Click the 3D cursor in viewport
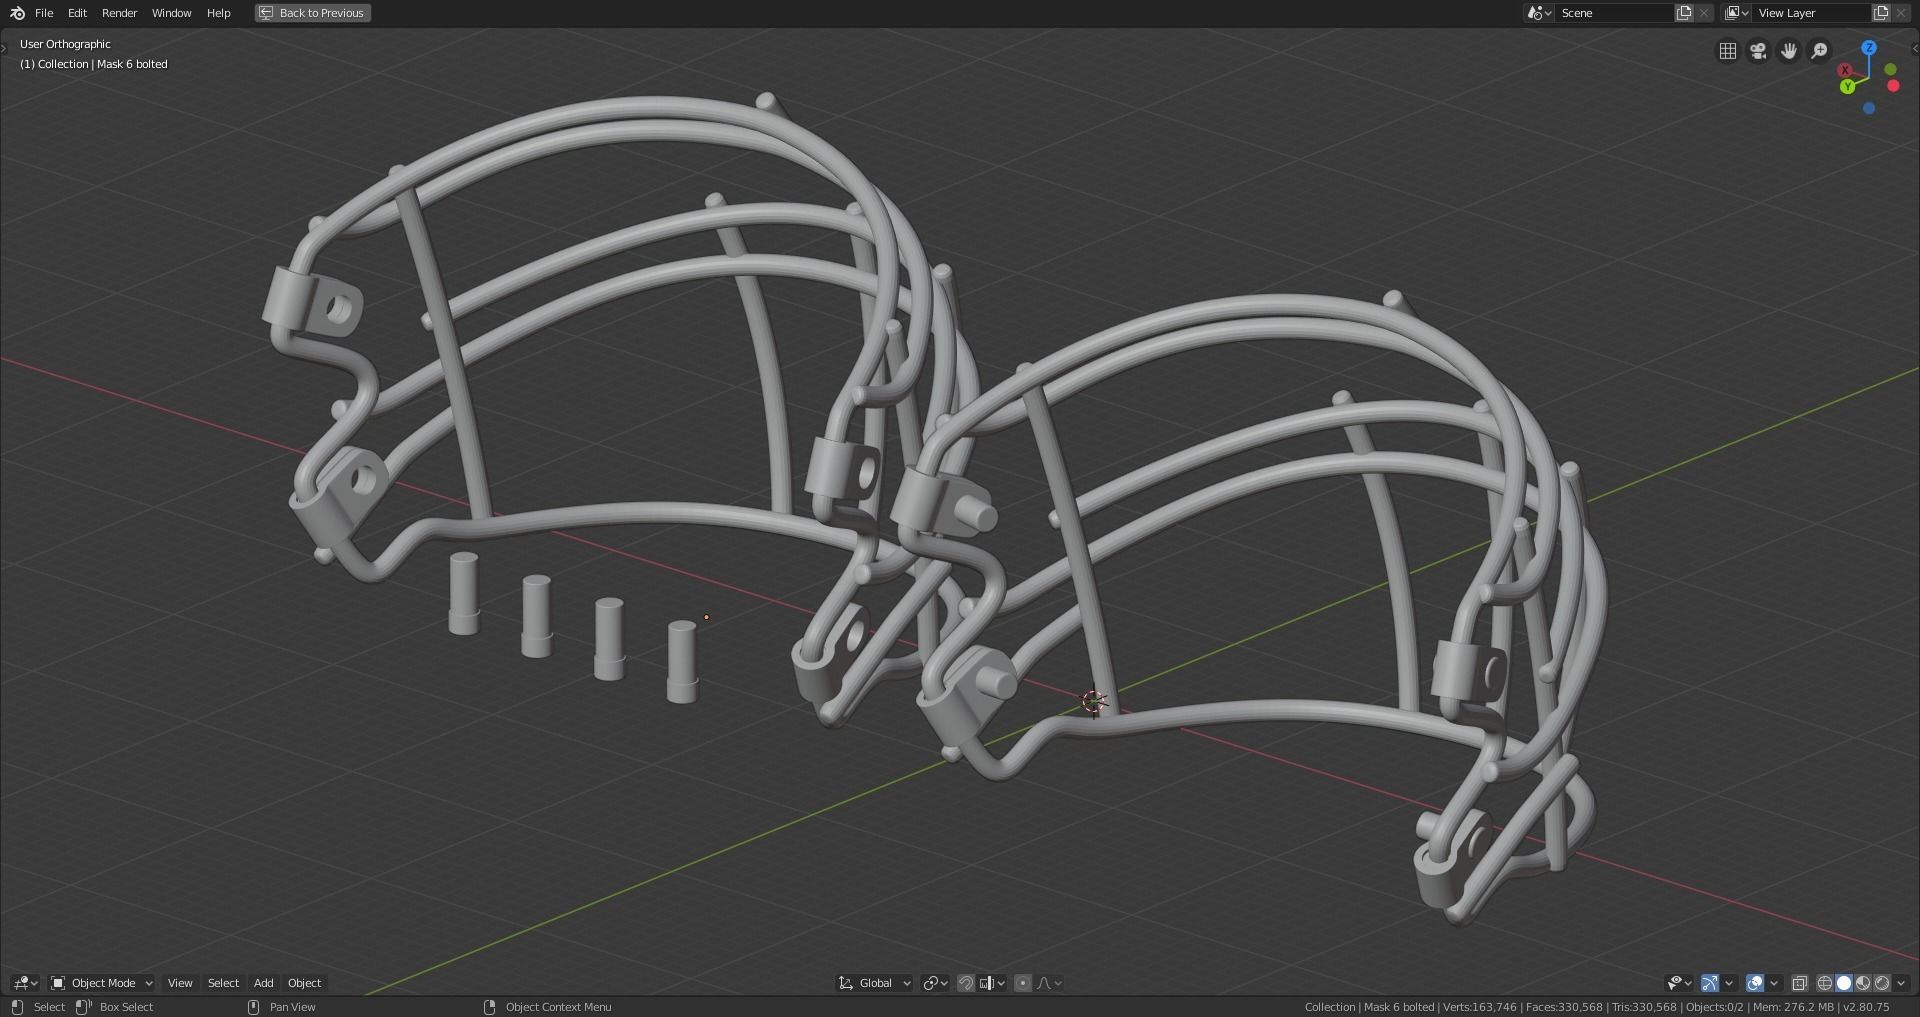The image size is (1920, 1017). pos(1094,702)
